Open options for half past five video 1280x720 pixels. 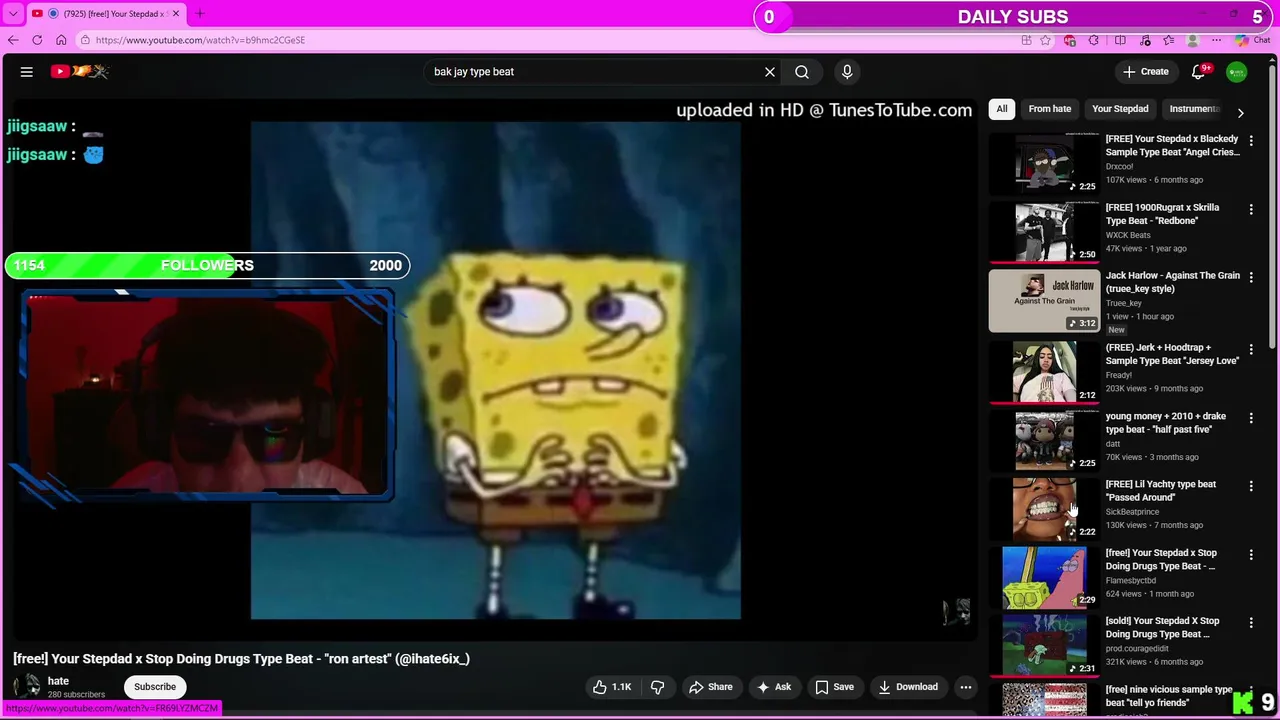(x=1251, y=418)
